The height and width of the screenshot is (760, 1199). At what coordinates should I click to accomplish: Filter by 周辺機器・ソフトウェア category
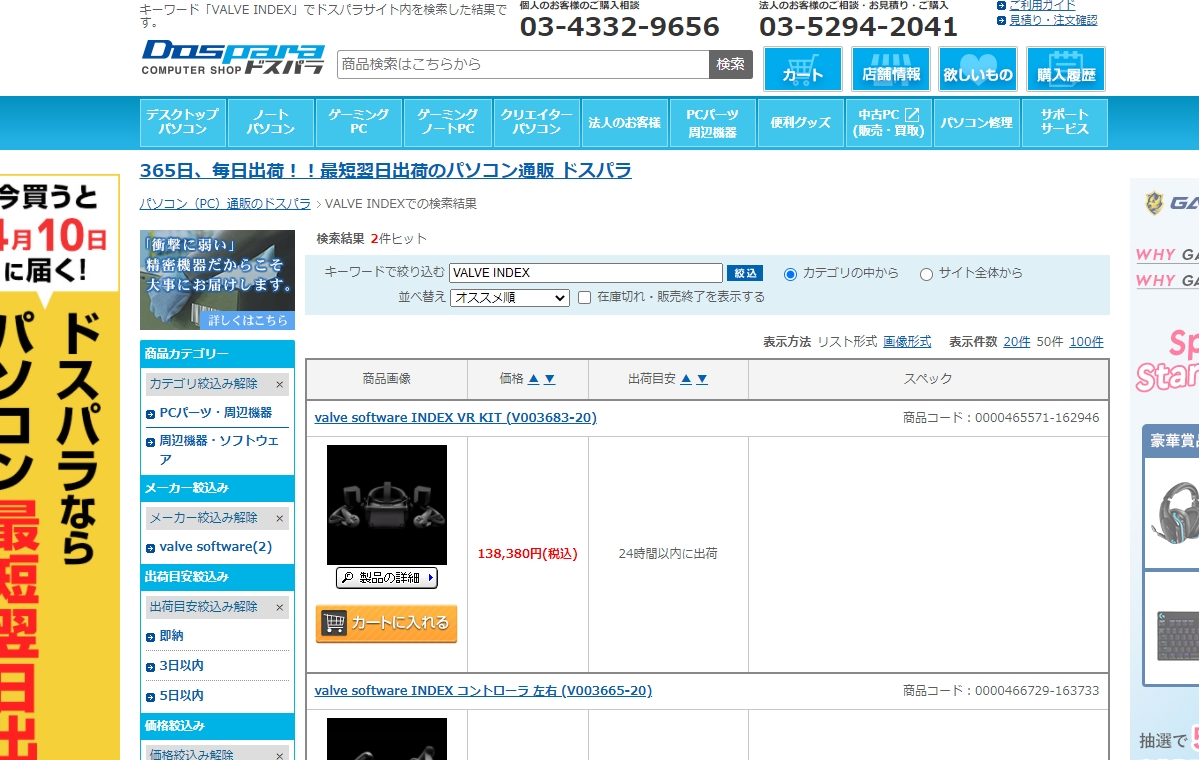pos(219,450)
